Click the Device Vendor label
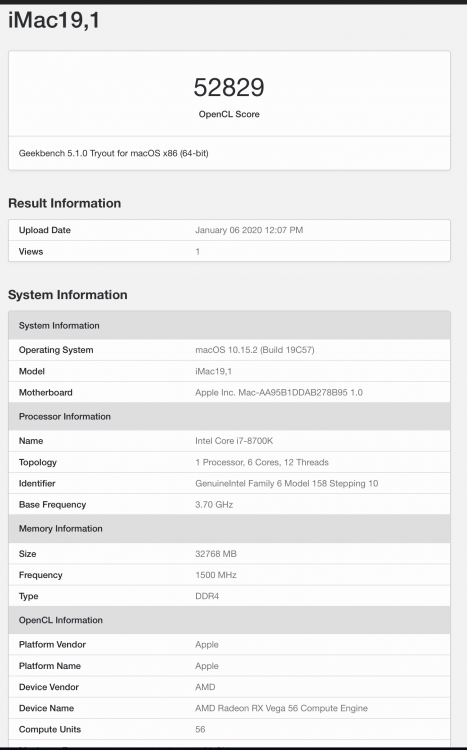This screenshot has width=467, height=750. [49, 687]
